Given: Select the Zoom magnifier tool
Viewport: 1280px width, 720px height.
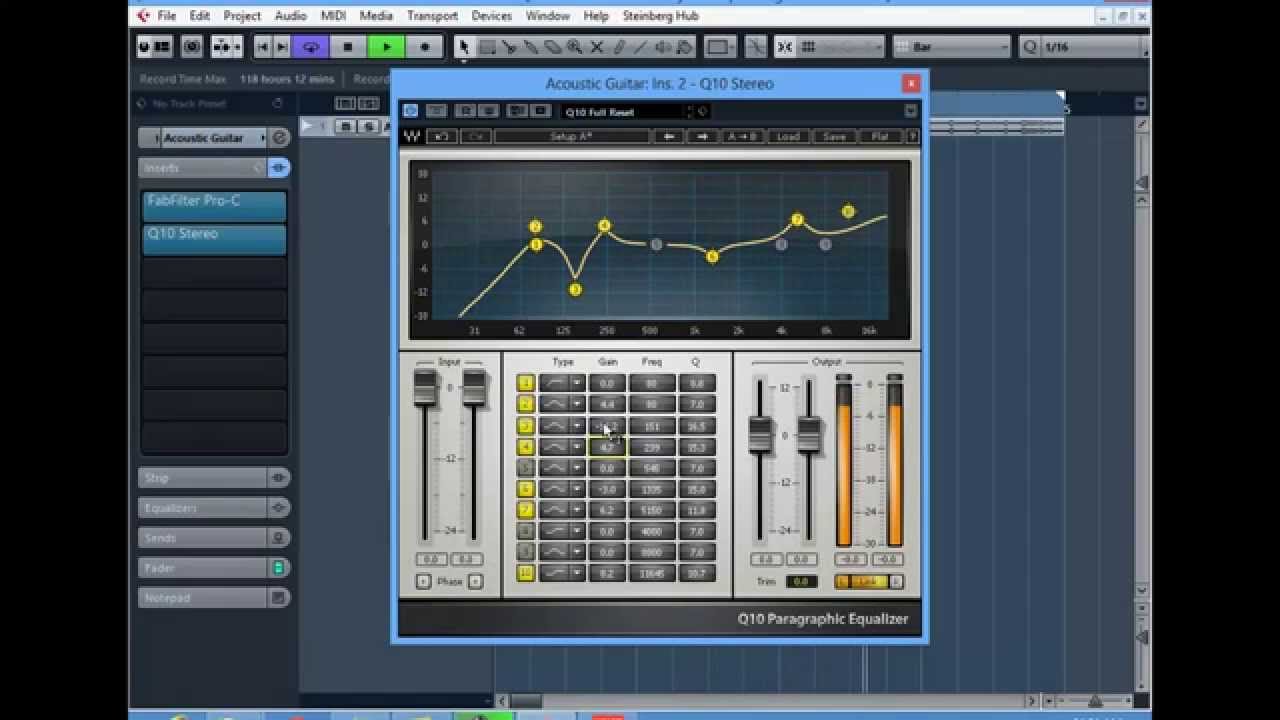Looking at the screenshot, I should (575, 47).
